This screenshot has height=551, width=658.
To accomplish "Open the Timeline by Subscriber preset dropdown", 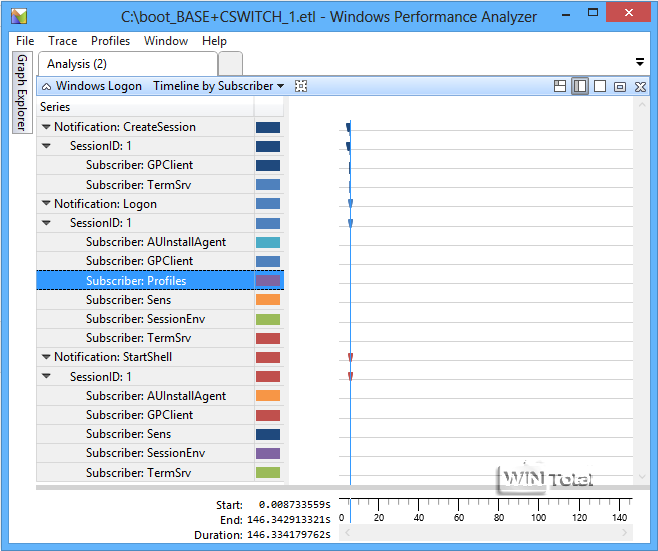I will pyautogui.click(x=218, y=86).
